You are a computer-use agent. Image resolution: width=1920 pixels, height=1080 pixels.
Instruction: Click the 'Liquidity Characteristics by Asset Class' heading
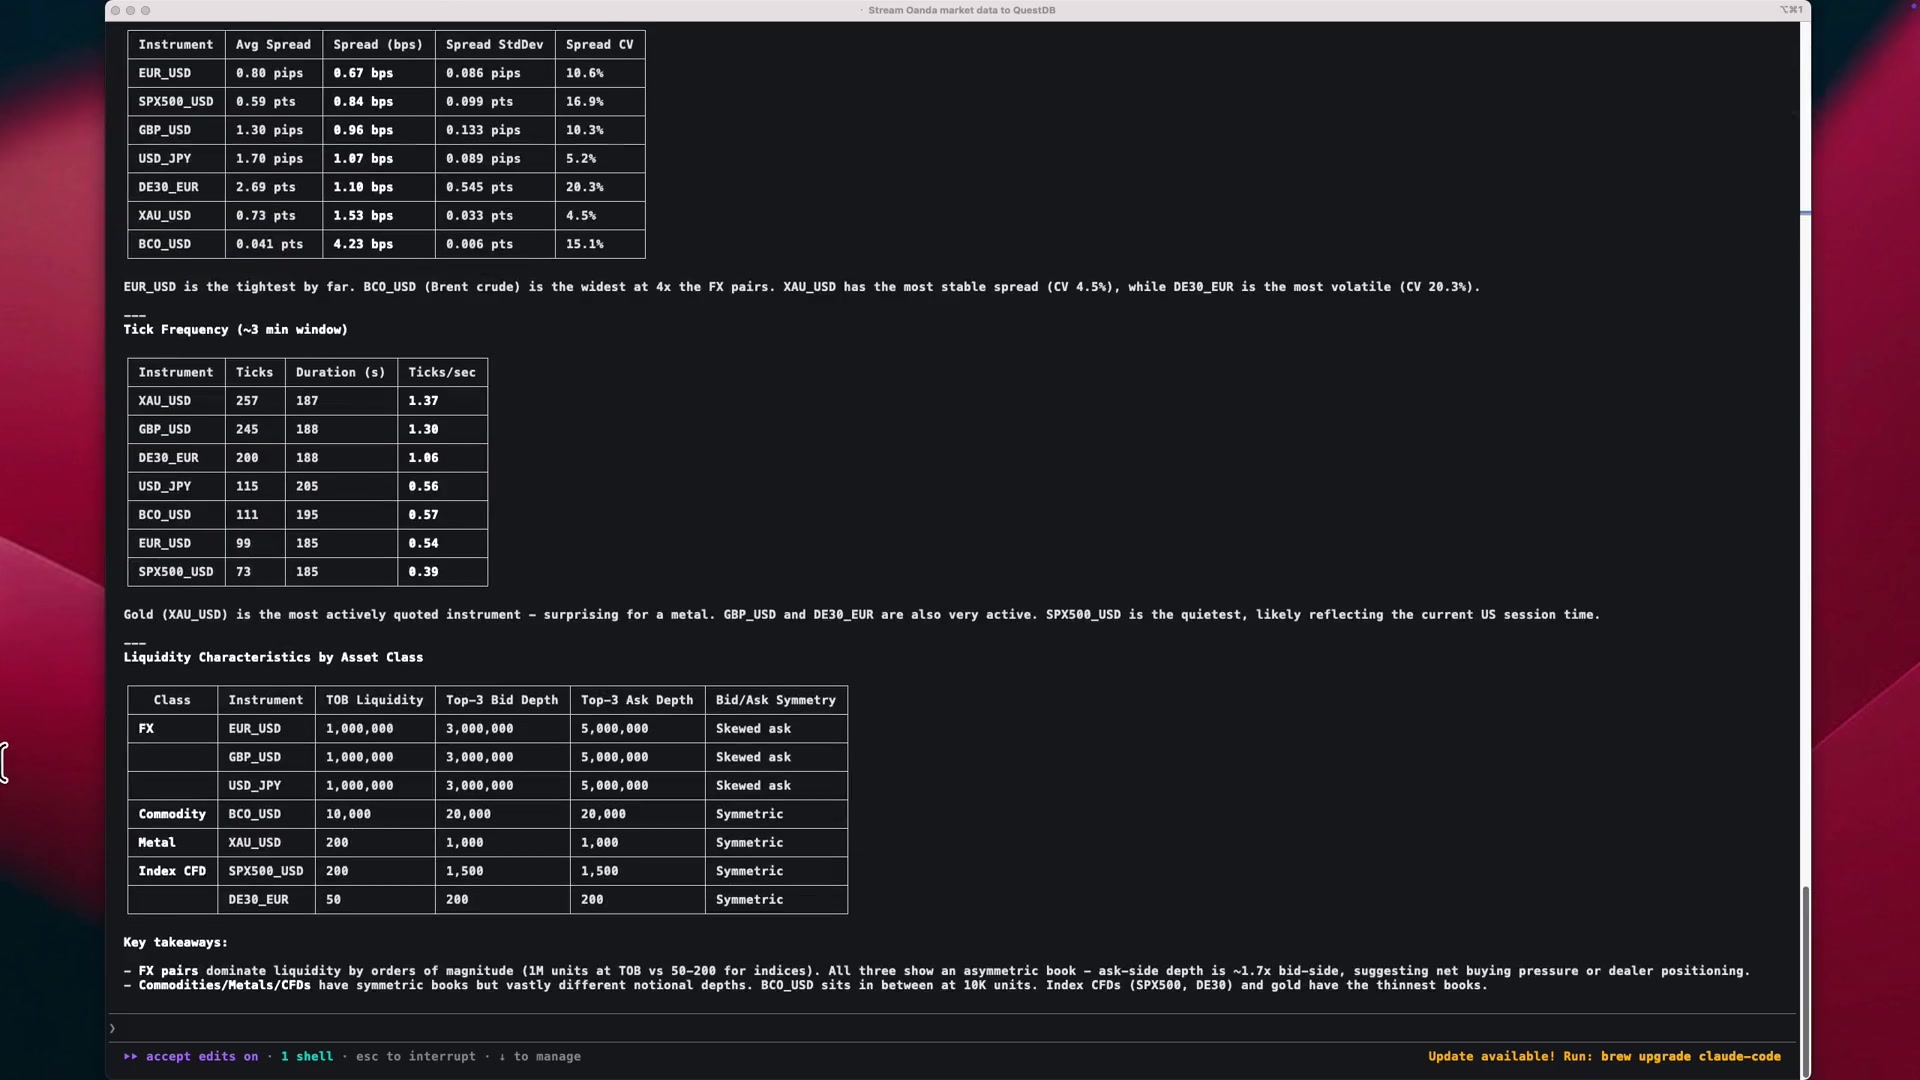(273, 658)
